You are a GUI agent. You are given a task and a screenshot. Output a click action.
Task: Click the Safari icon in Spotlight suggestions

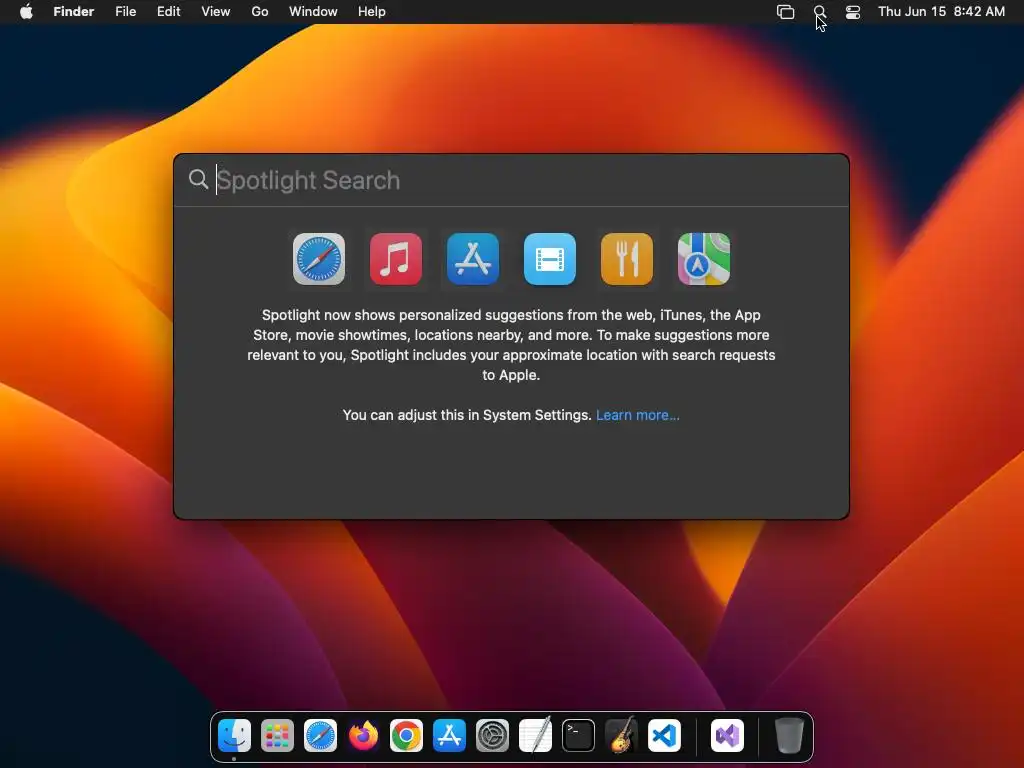pos(319,259)
